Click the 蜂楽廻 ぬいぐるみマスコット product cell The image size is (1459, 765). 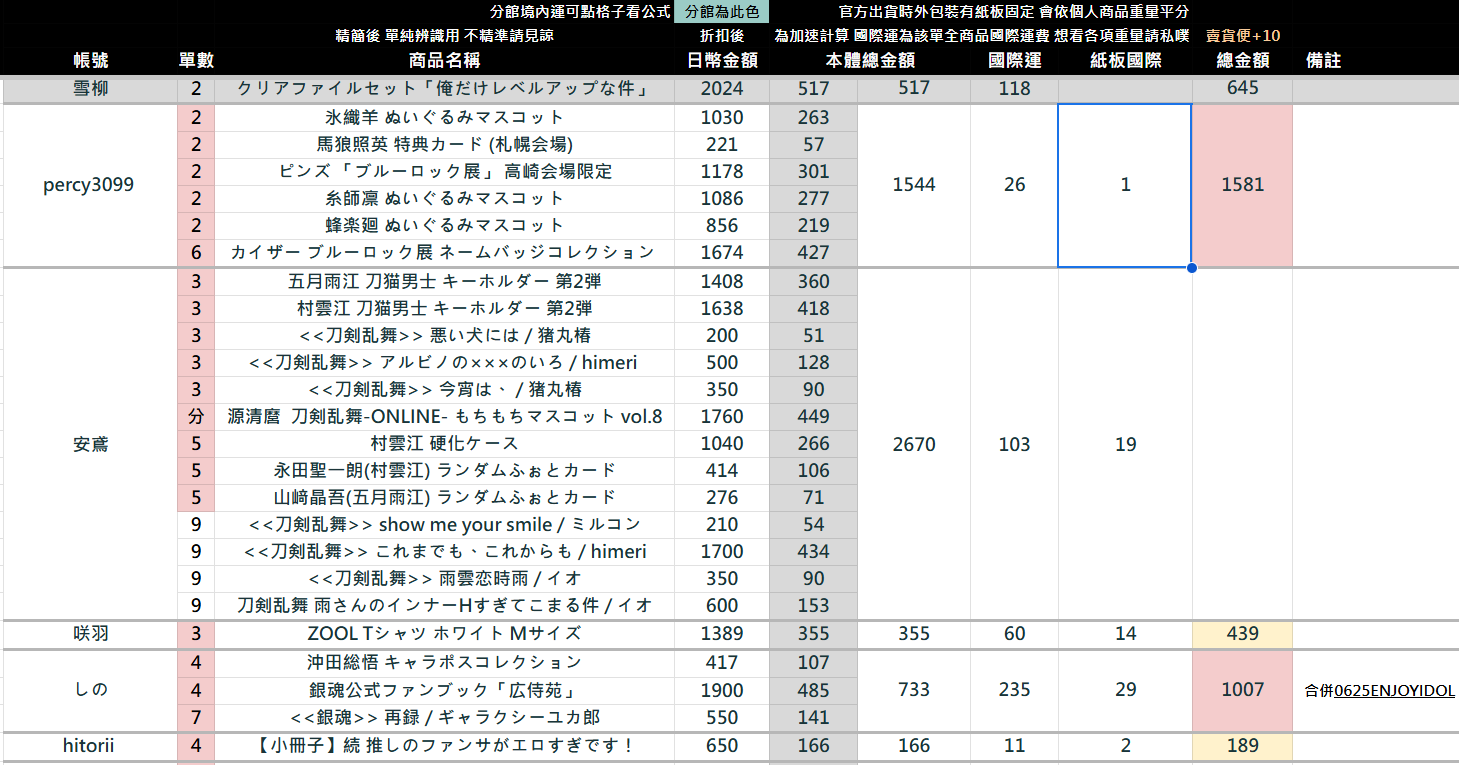tap(444, 225)
